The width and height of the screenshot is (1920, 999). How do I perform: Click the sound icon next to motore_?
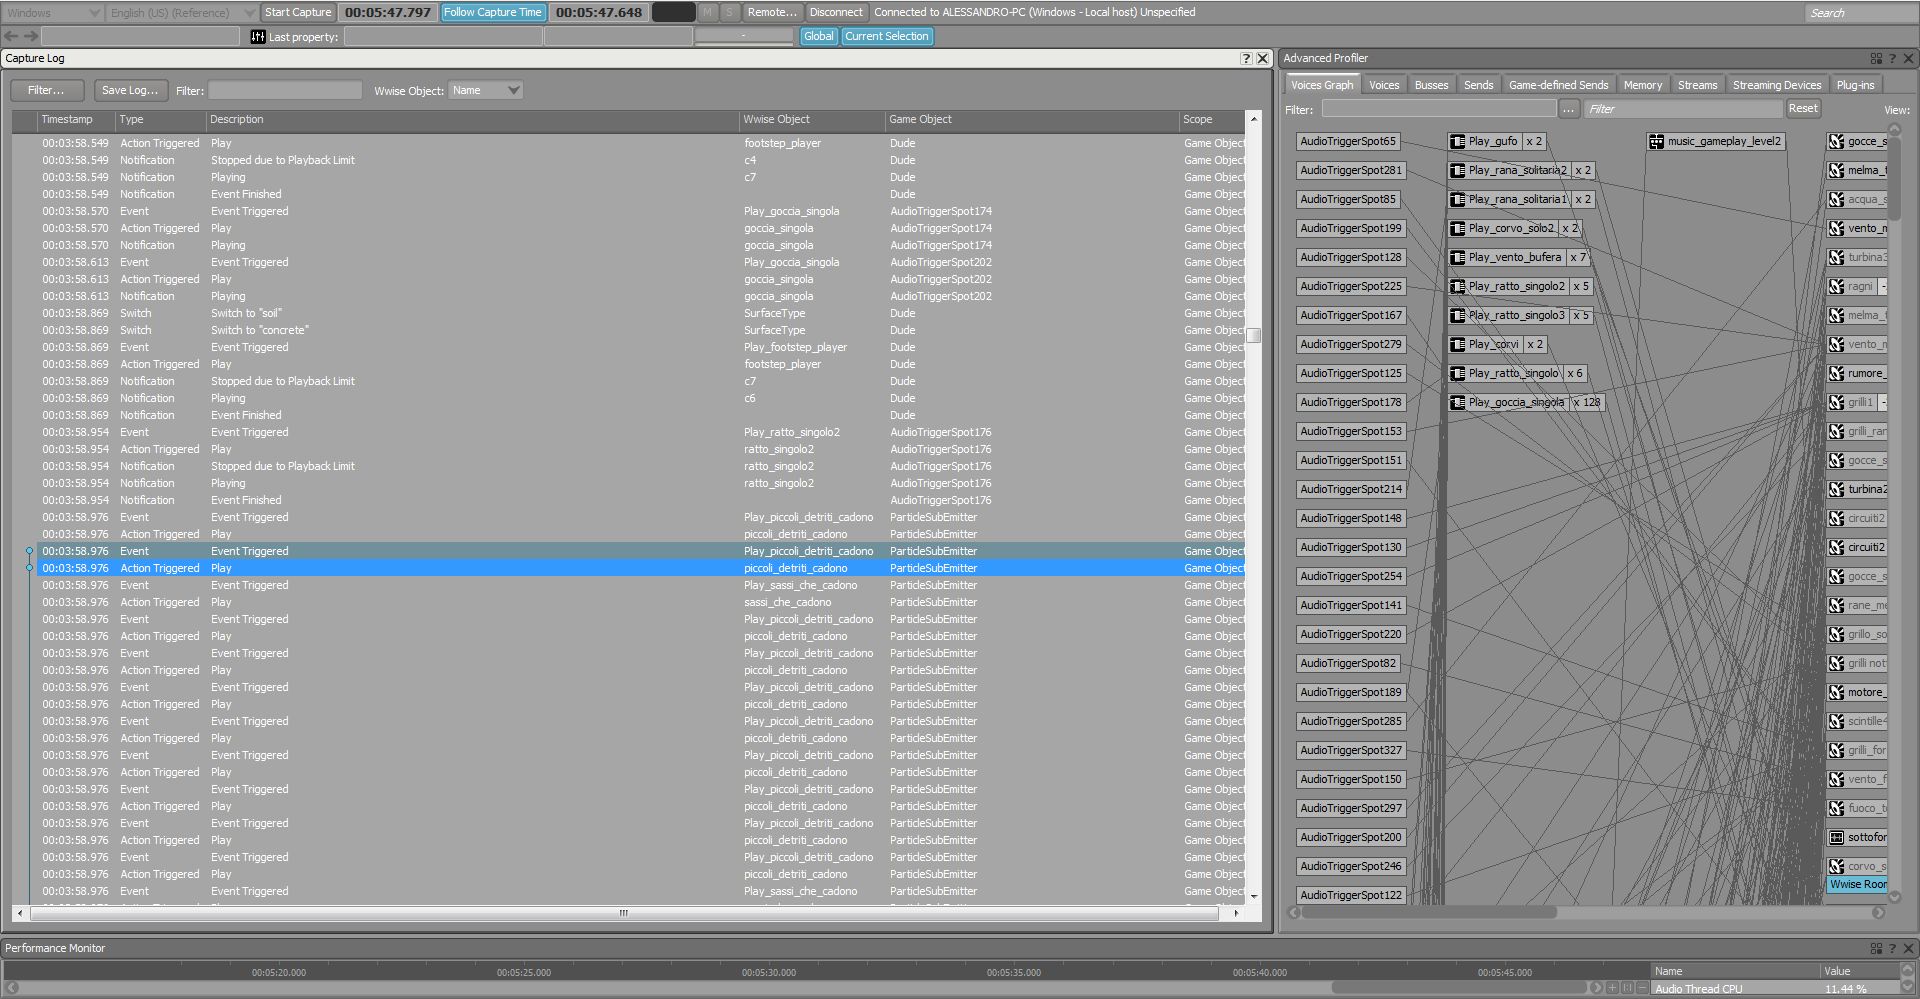tap(1837, 693)
